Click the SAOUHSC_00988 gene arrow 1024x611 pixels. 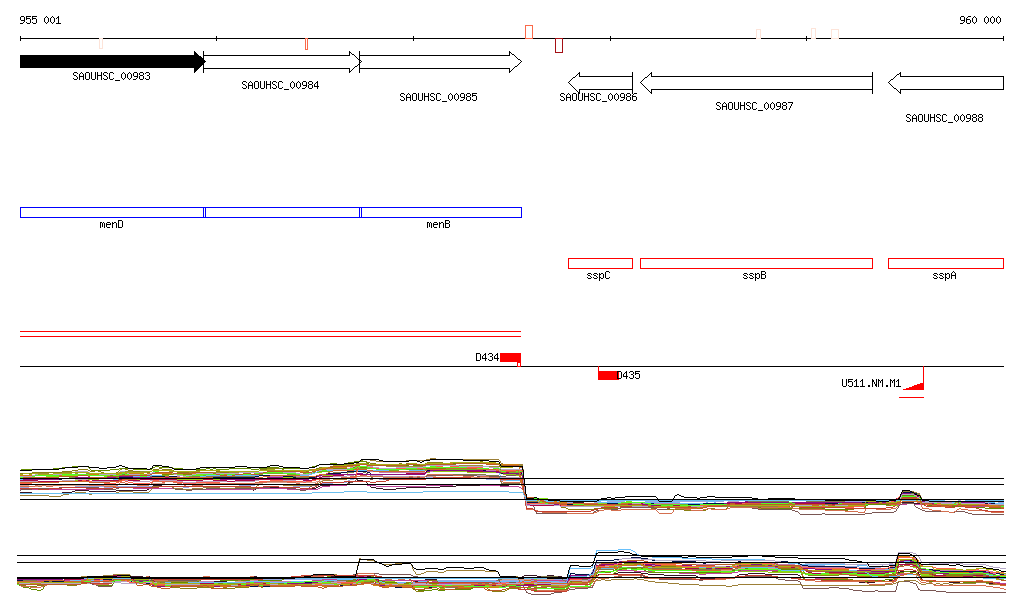click(946, 83)
